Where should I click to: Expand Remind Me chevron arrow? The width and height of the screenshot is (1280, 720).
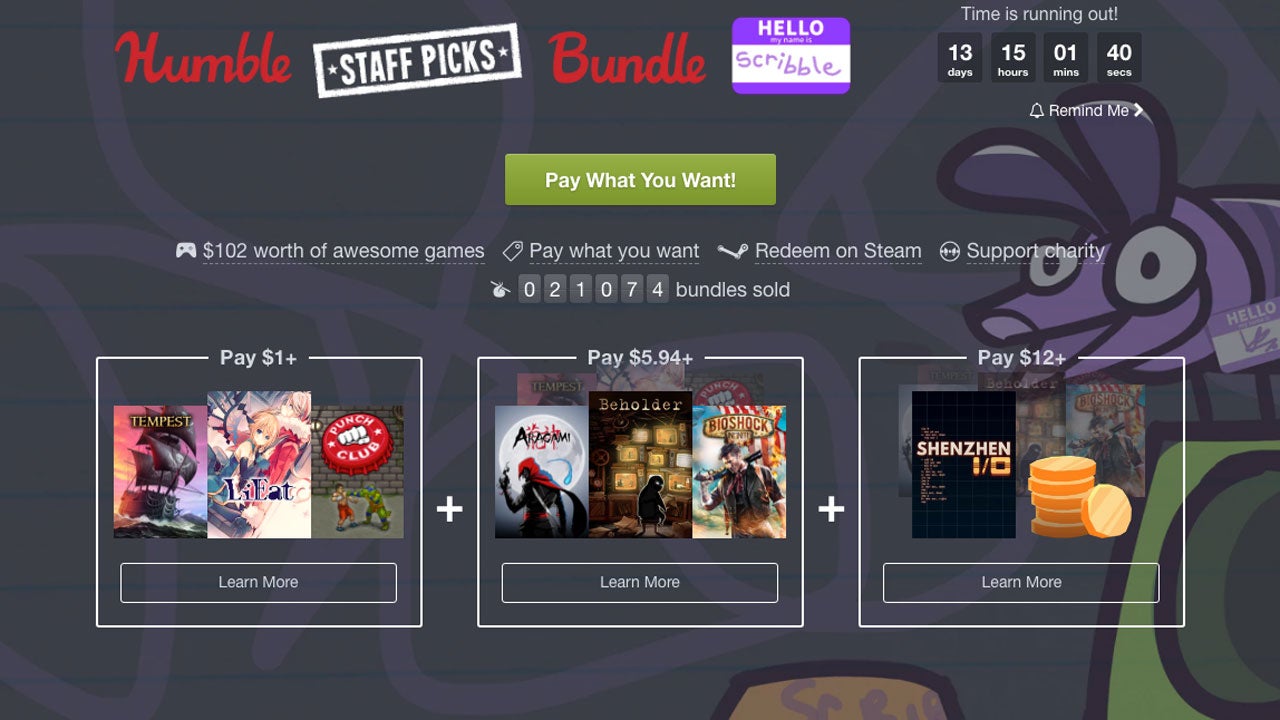tap(1138, 111)
